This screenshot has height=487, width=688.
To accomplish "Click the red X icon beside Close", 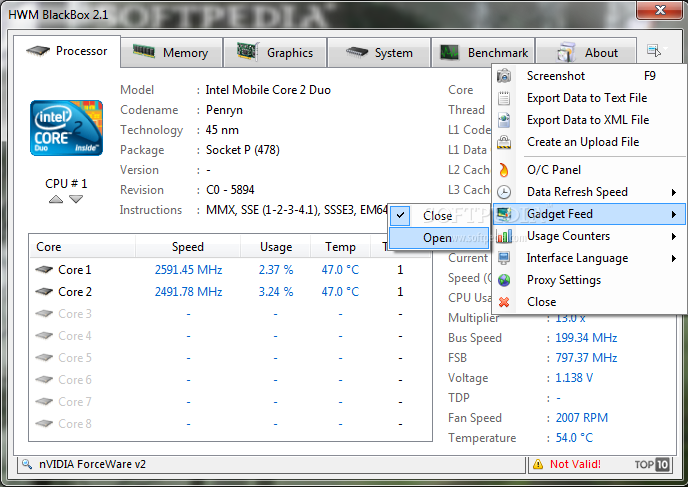I will (x=504, y=302).
